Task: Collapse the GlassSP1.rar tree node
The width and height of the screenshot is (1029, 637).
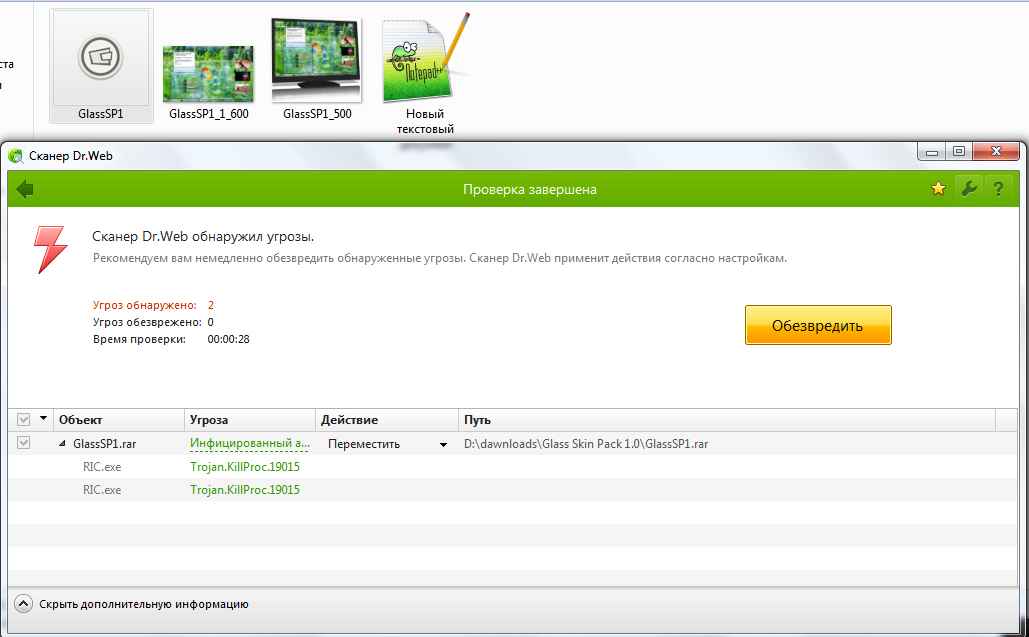Action: coord(63,444)
